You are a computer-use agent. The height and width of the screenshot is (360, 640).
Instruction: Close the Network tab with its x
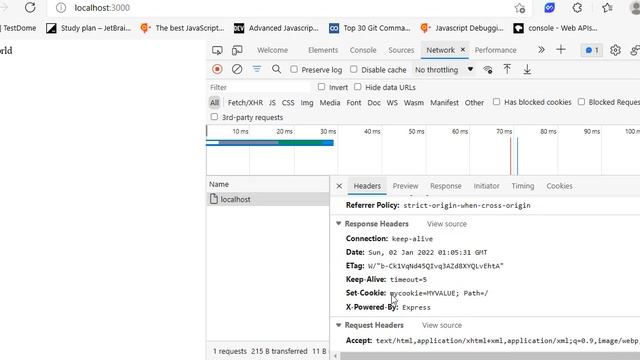pyautogui.click(x=462, y=49)
